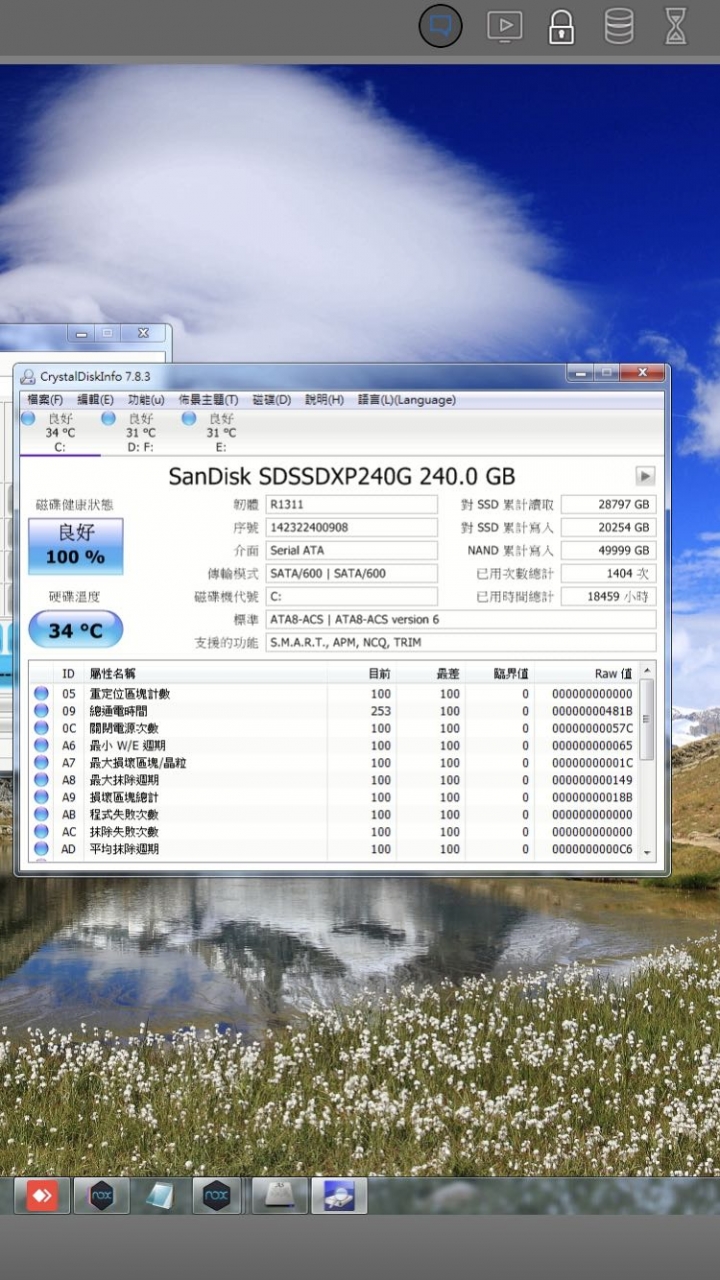Open the 編輯(E) menu
This screenshot has height=1280, width=720.
coord(95,399)
